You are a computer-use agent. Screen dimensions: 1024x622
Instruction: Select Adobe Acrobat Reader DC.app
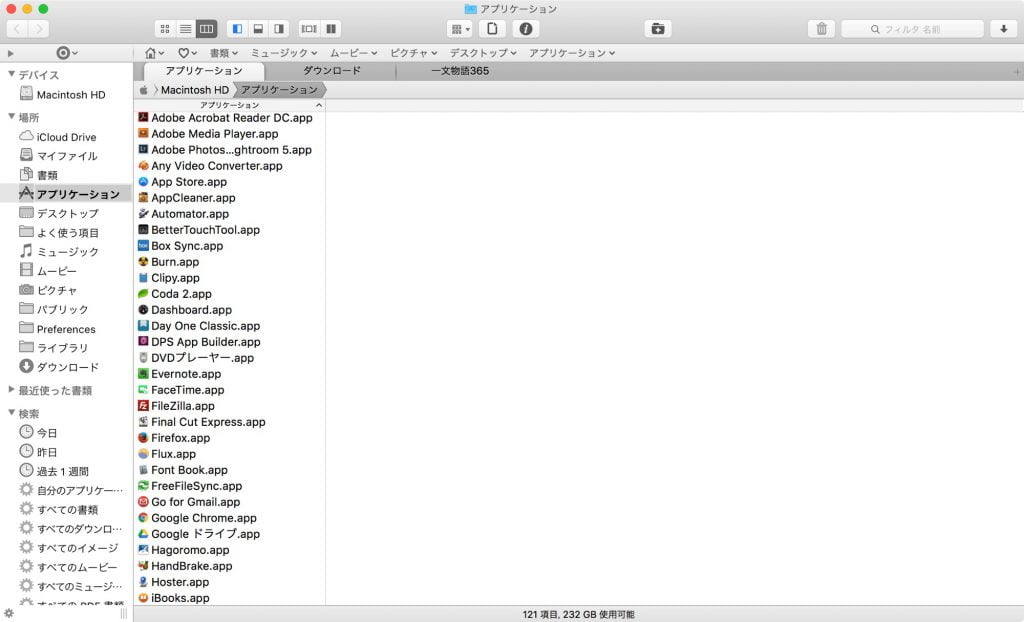click(x=229, y=118)
